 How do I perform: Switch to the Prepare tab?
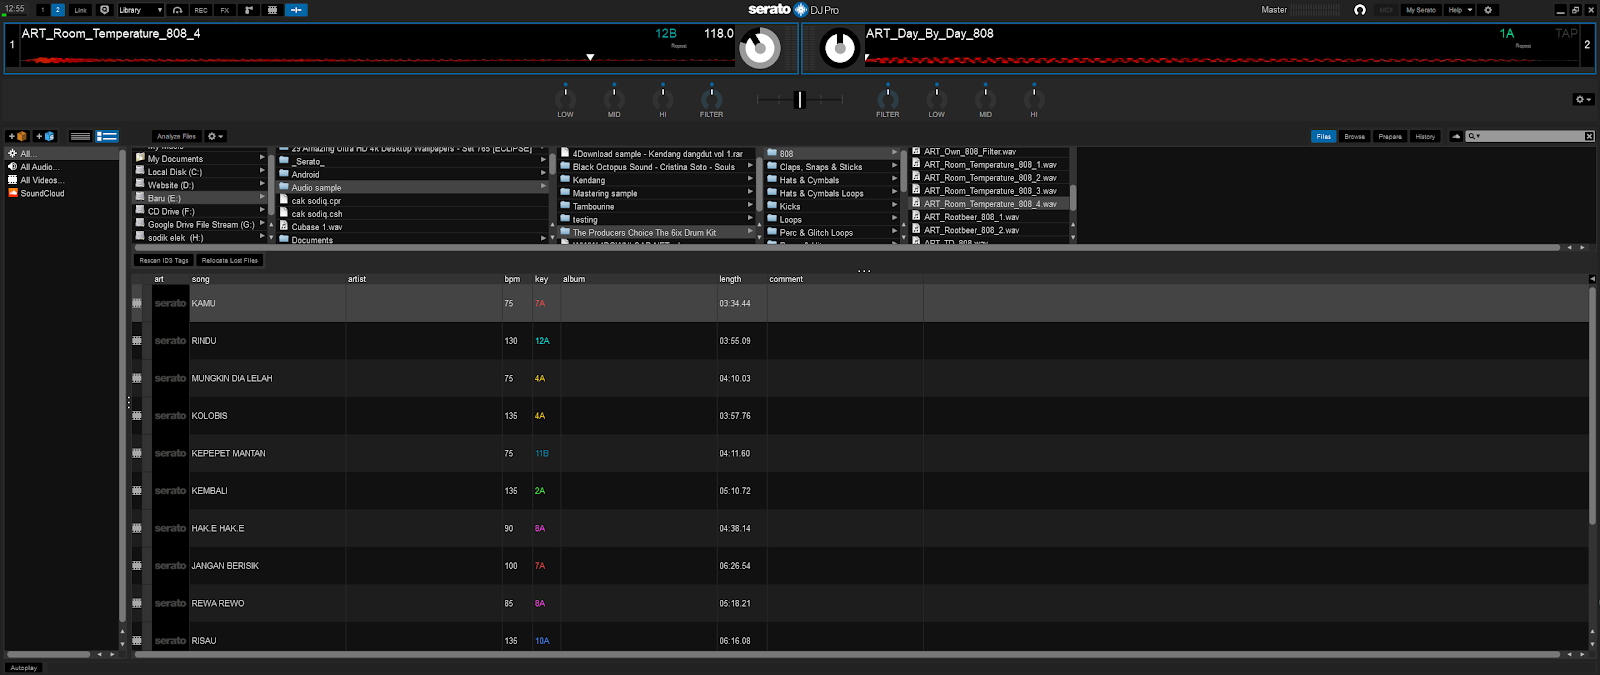pyautogui.click(x=1390, y=136)
